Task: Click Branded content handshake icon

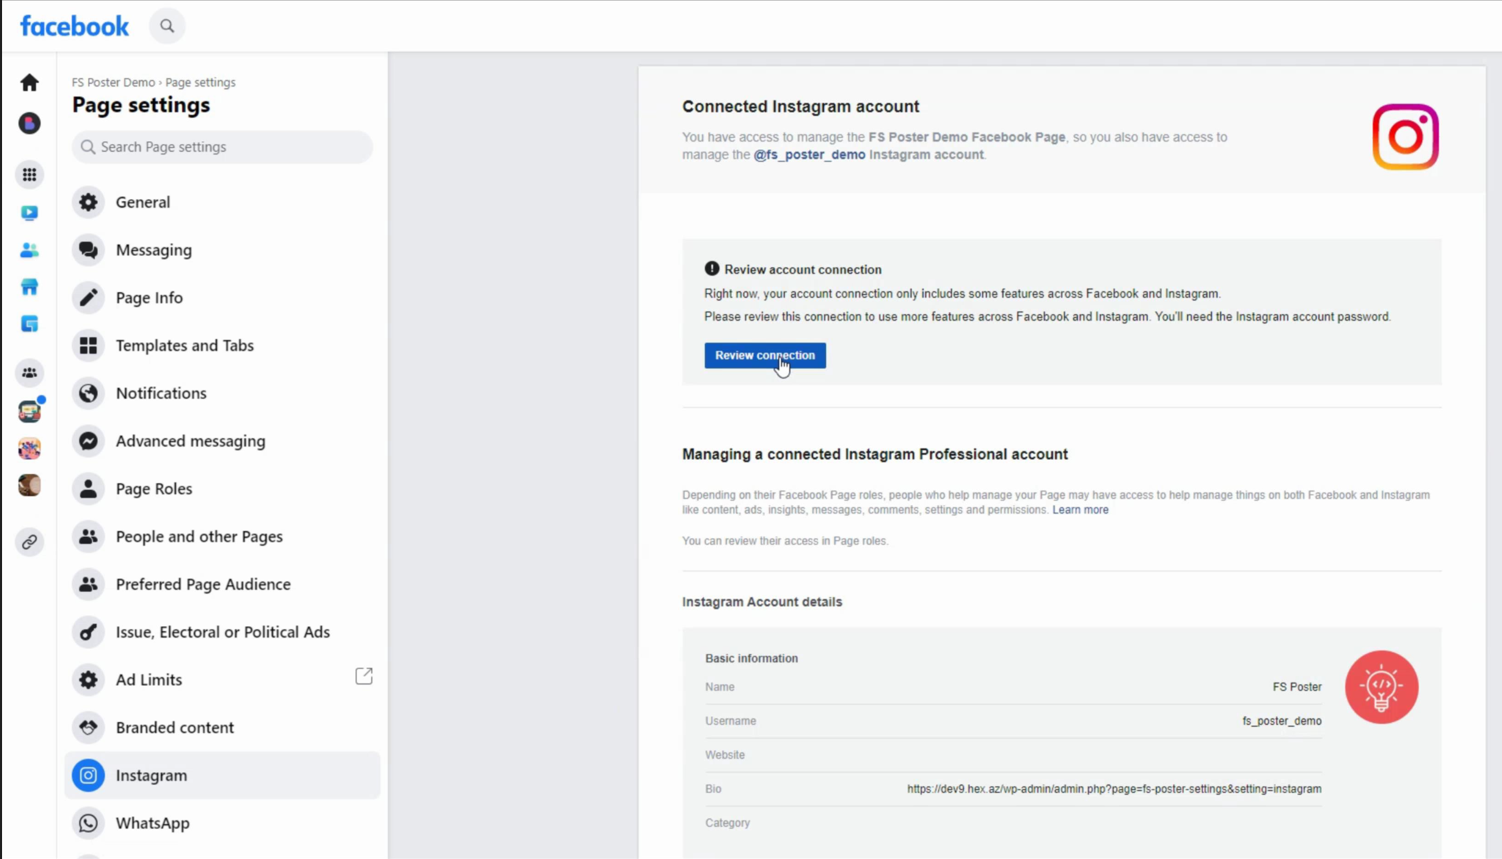Action: 88,727
